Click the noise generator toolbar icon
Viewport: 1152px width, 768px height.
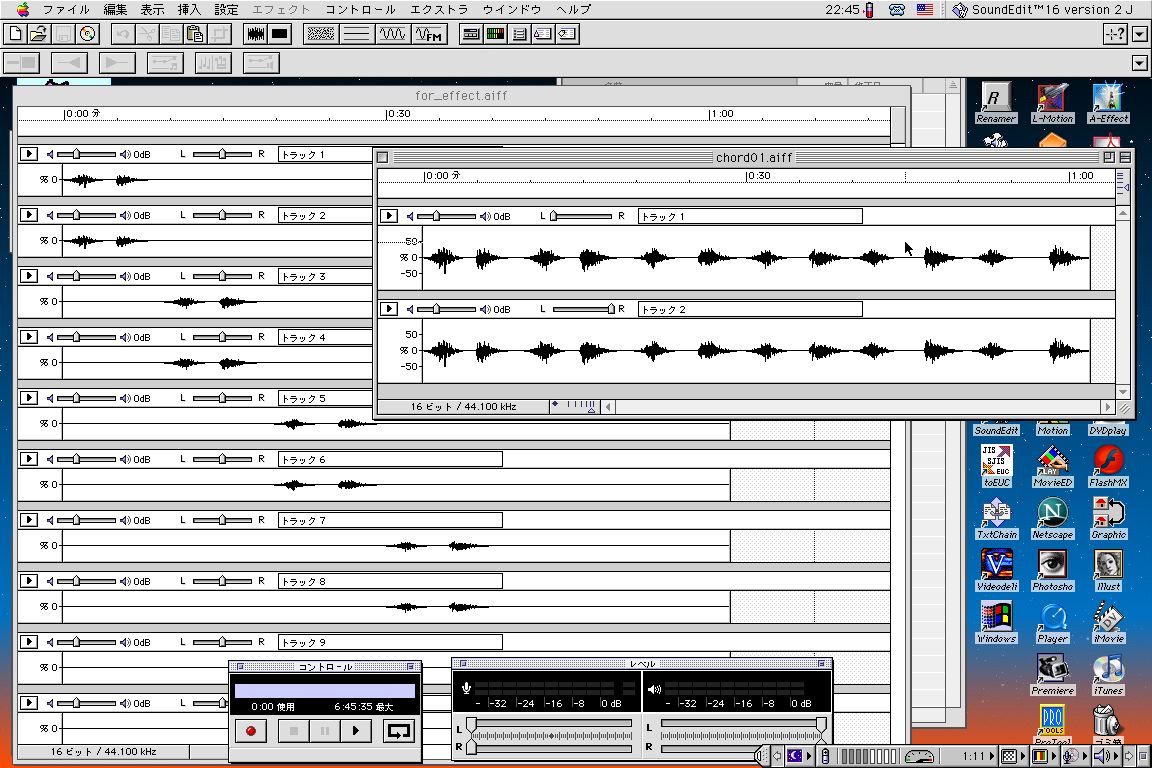coord(320,34)
